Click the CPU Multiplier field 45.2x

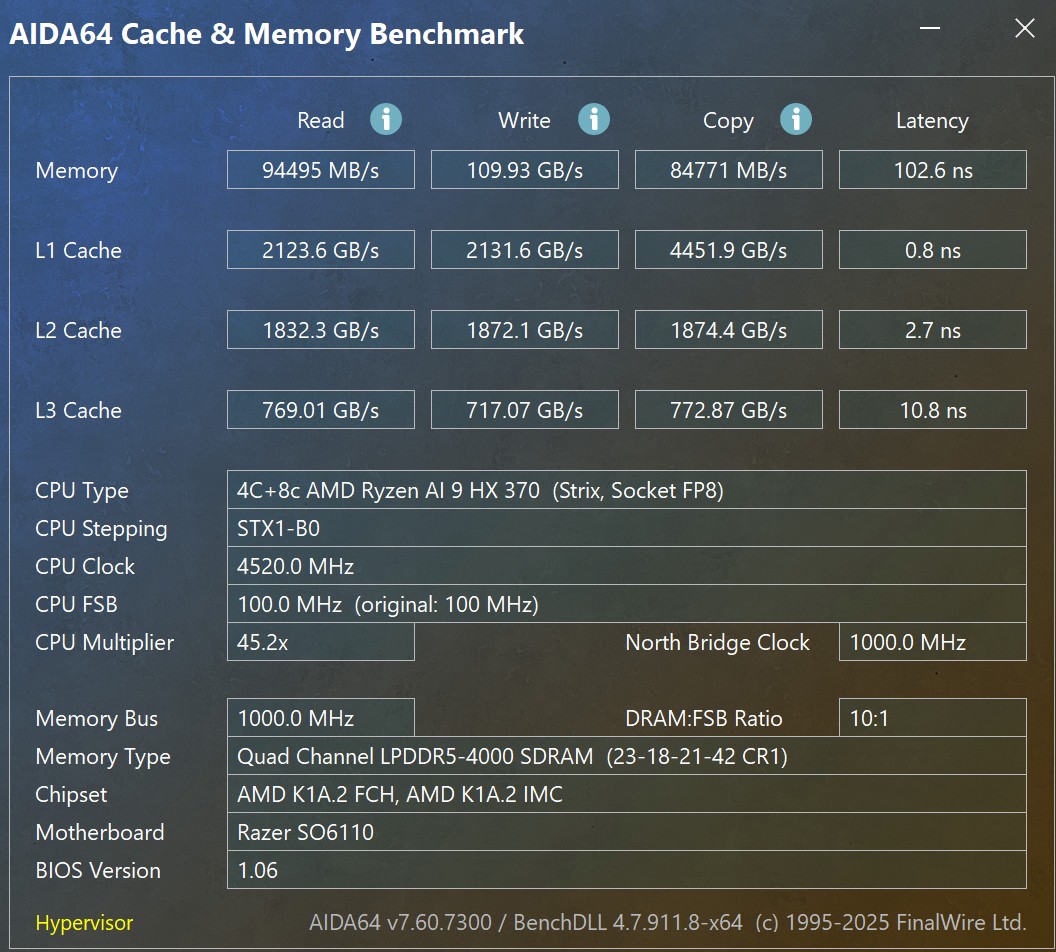click(321, 642)
